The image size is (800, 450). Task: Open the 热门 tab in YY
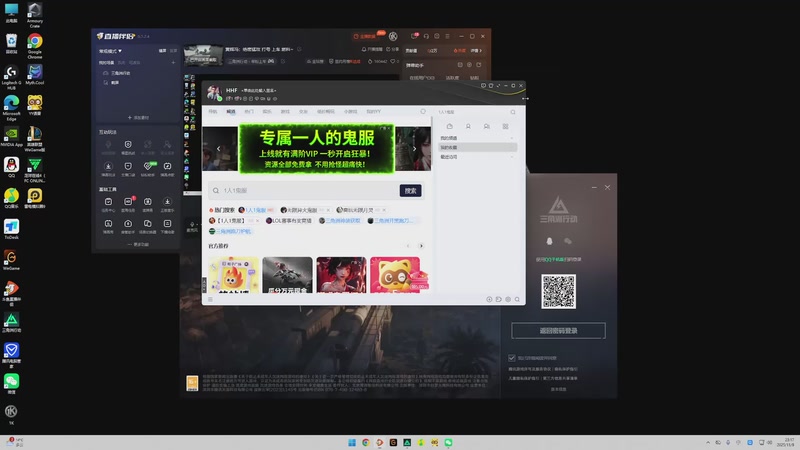(249, 111)
